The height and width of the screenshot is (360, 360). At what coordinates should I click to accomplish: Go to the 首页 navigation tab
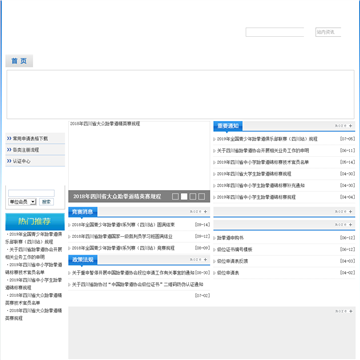click(19, 61)
